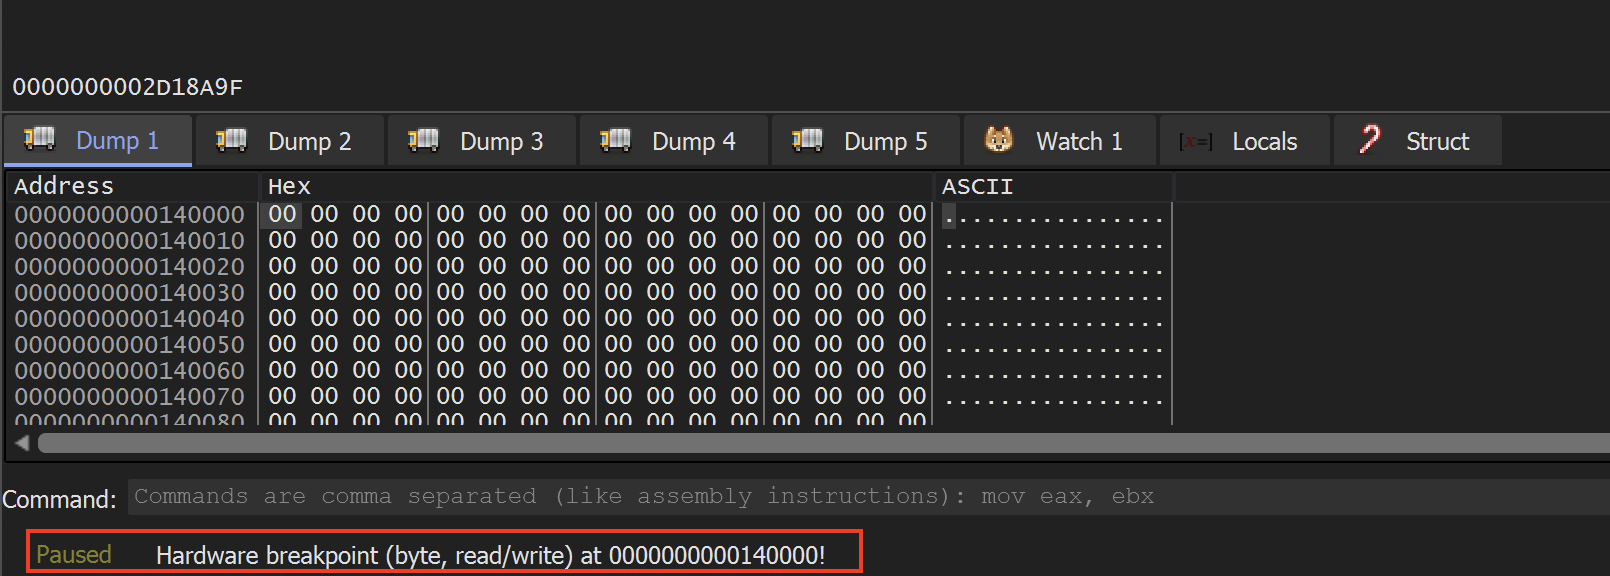This screenshot has width=1610, height=576.
Task: Select address row 0000000000140030
Action: (x=130, y=292)
